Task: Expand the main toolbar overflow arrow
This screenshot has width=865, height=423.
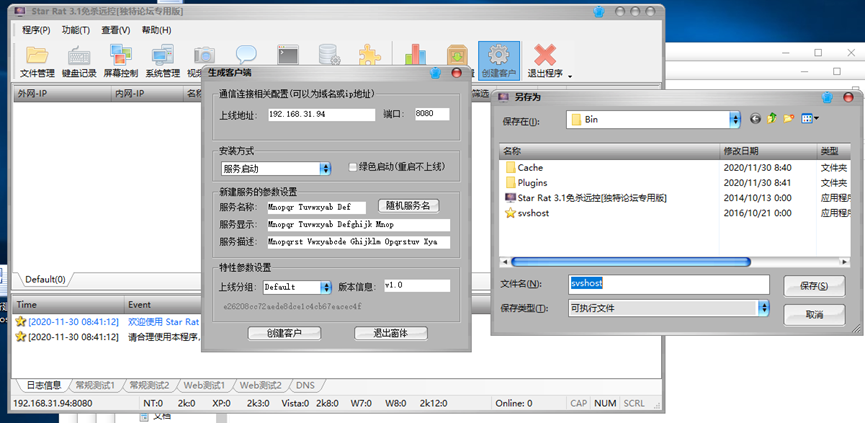Action: (570, 76)
